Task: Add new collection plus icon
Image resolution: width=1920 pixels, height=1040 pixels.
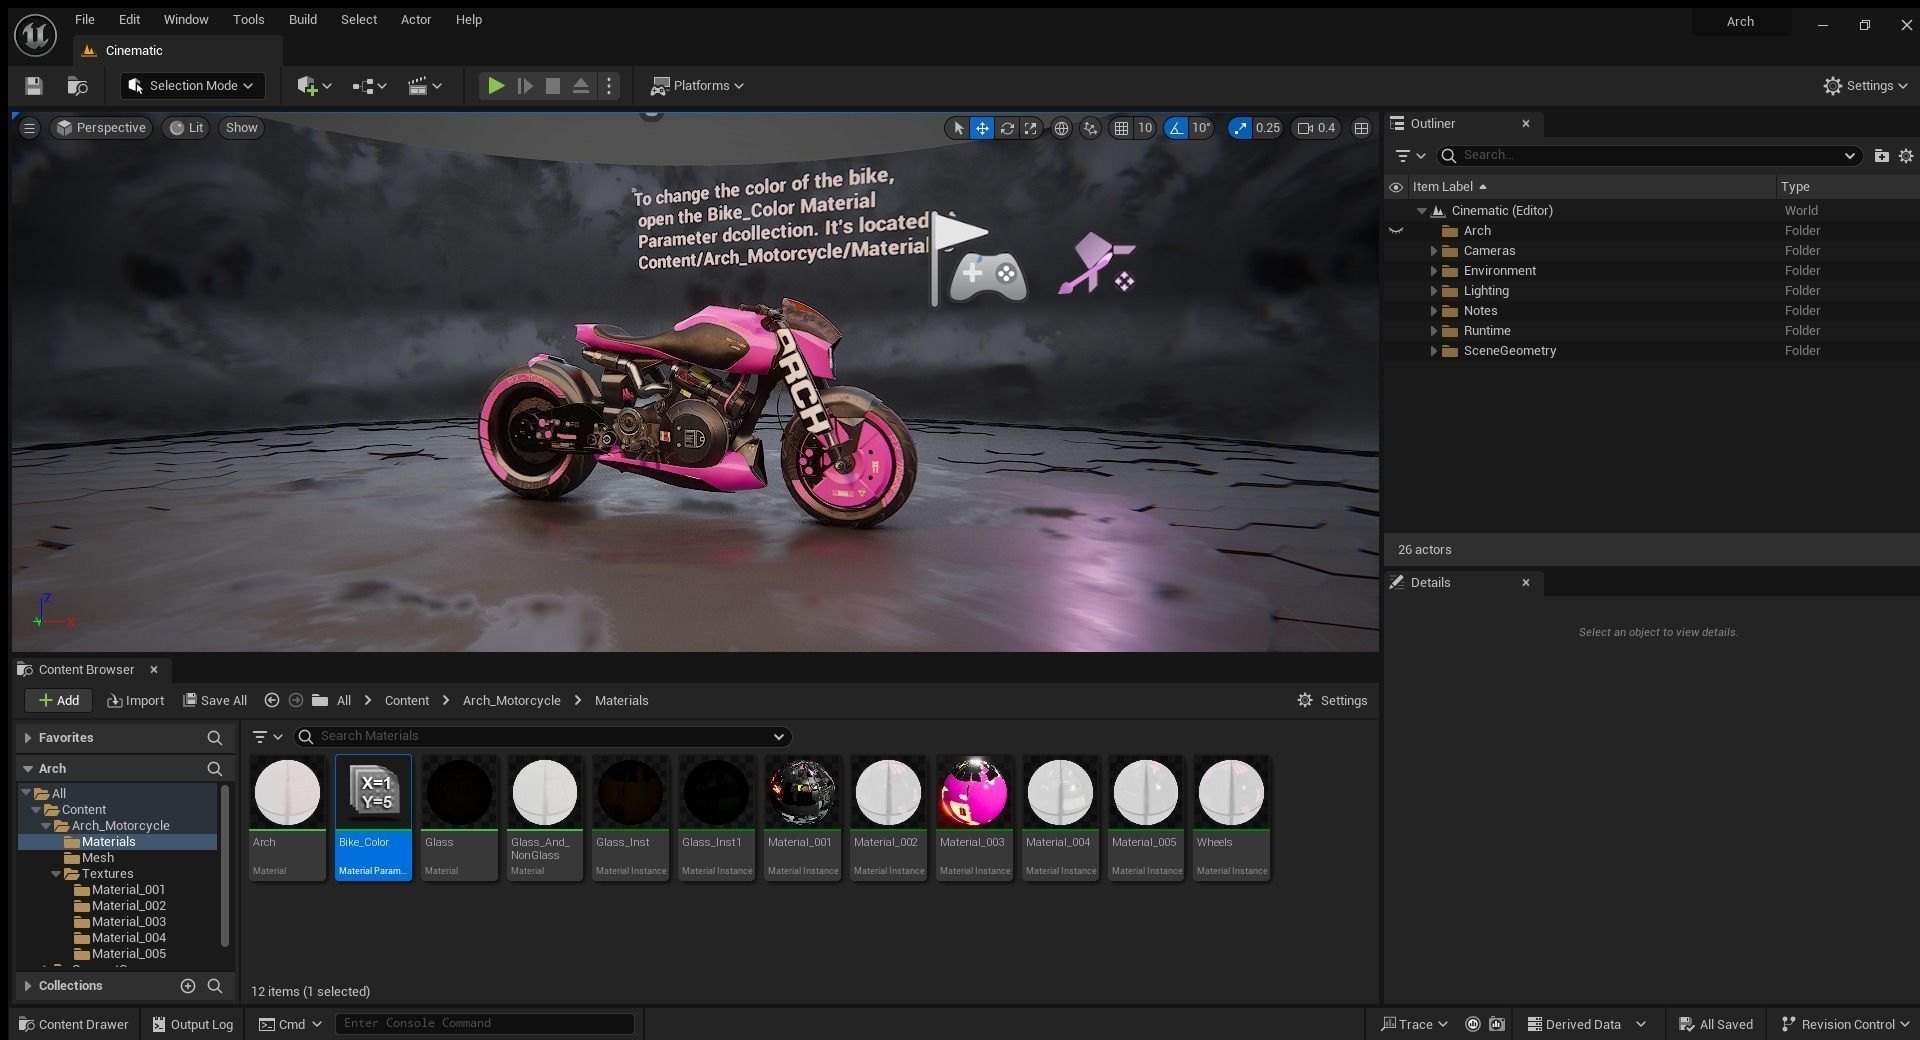Action: (x=187, y=986)
